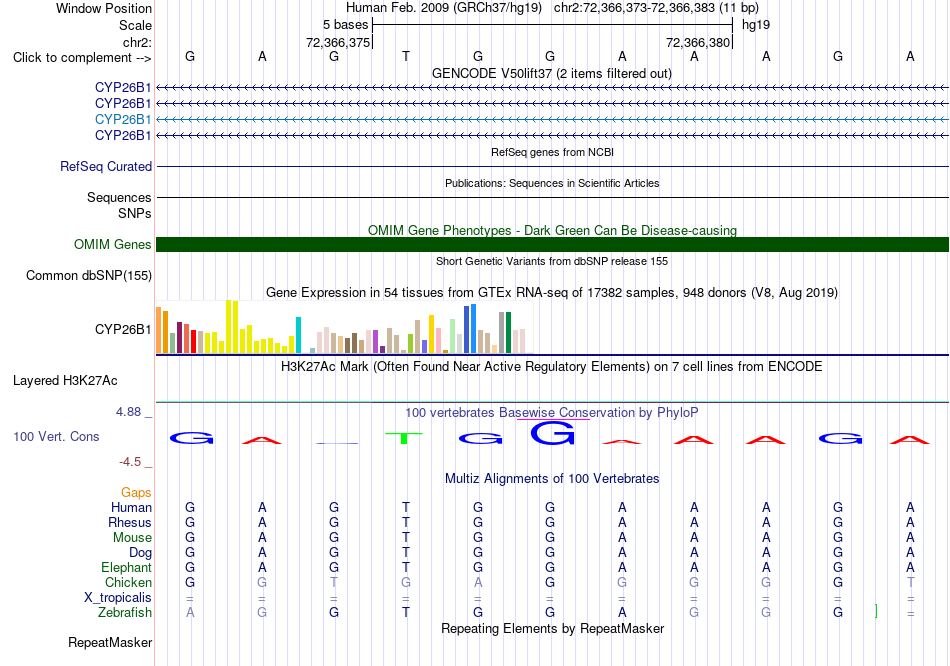
Task: Click the H3K27Ac Mark ENCODE title
Action: click(x=552, y=367)
